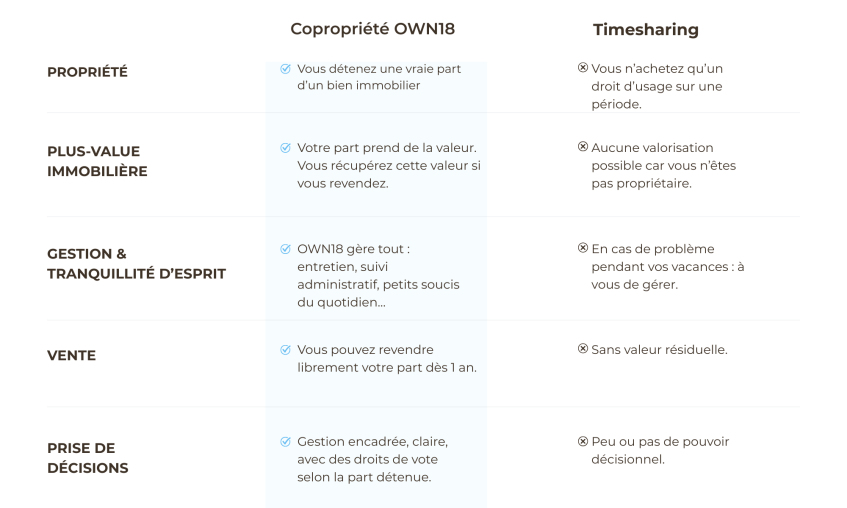Click the 'VENTE' row label

tap(71, 355)
